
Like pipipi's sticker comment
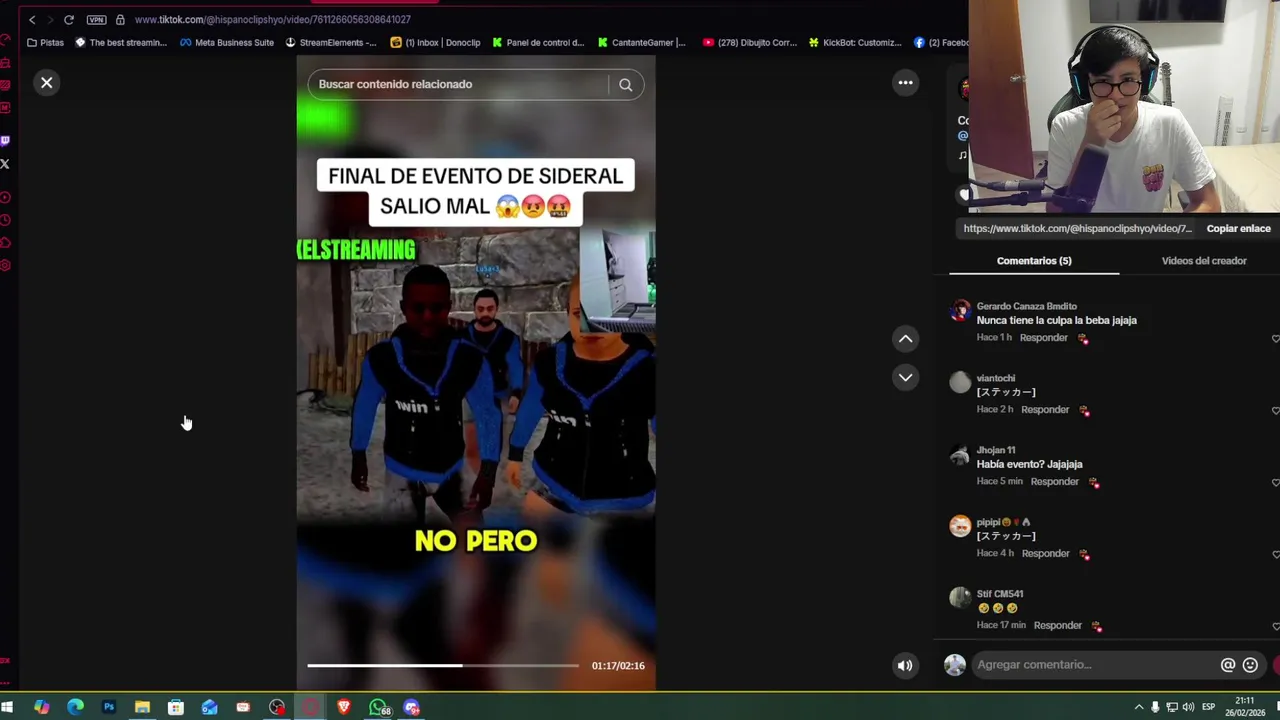(1275, 554)
